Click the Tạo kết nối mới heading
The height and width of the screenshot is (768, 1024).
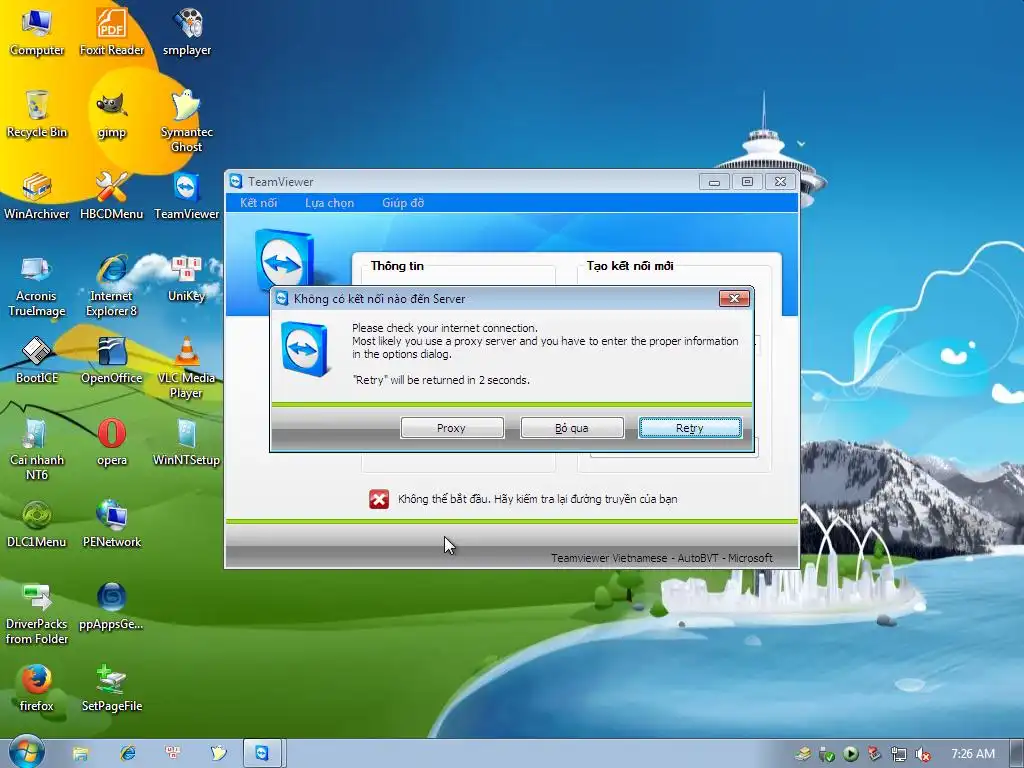click(x=630, y=266)
